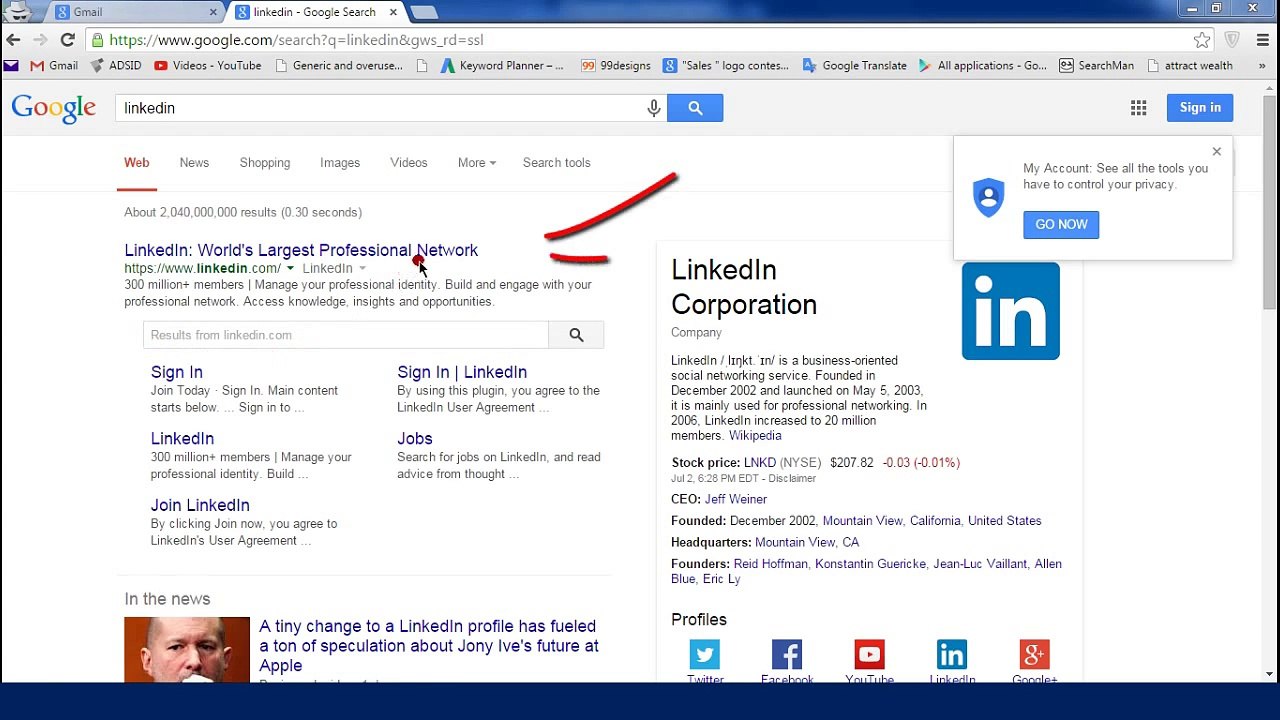Screen dimensions: 1280x720
Task: Click the LNKD stock ticker link
Action: point(760,463)
